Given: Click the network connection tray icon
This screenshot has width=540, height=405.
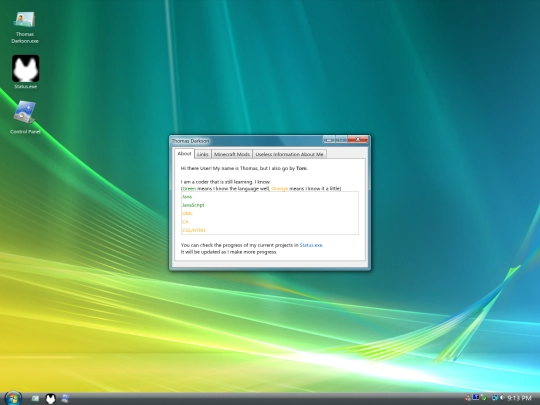Looking at the screenshot, I should click(496, 397).
